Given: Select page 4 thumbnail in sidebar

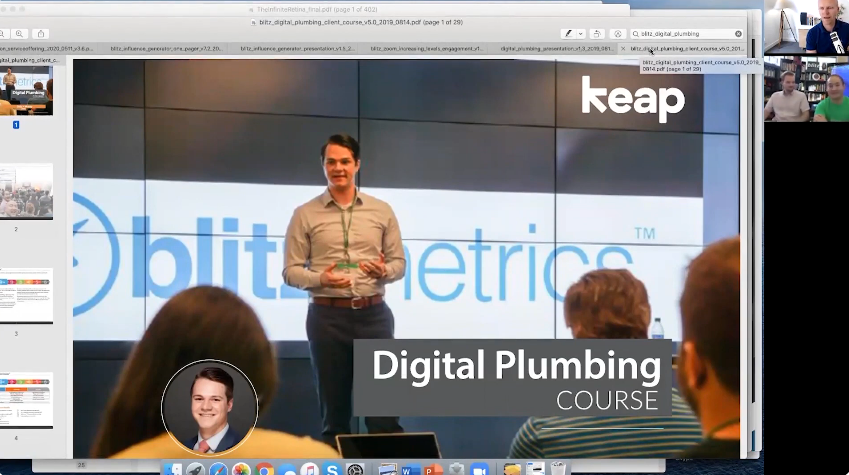Looking at the screenshot, I should point(27,400).
